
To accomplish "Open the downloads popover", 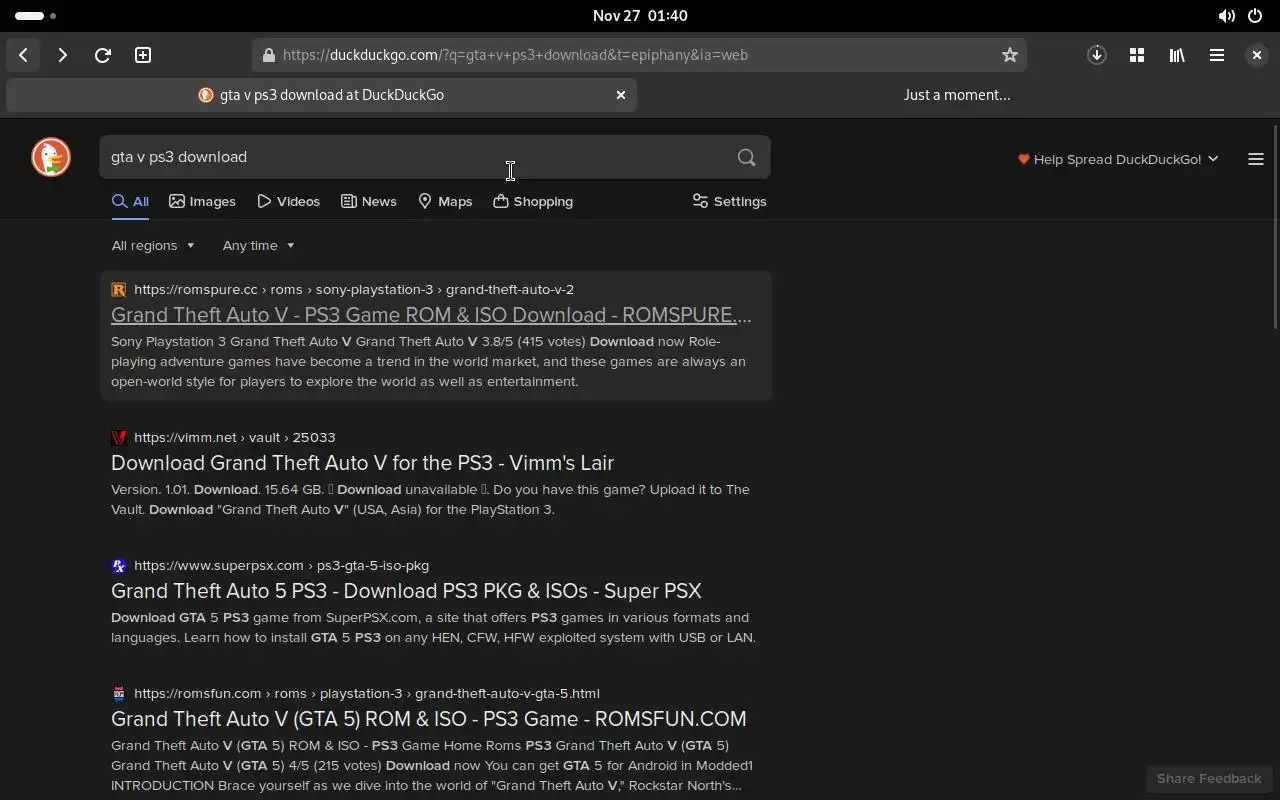I will [1097, 55].
